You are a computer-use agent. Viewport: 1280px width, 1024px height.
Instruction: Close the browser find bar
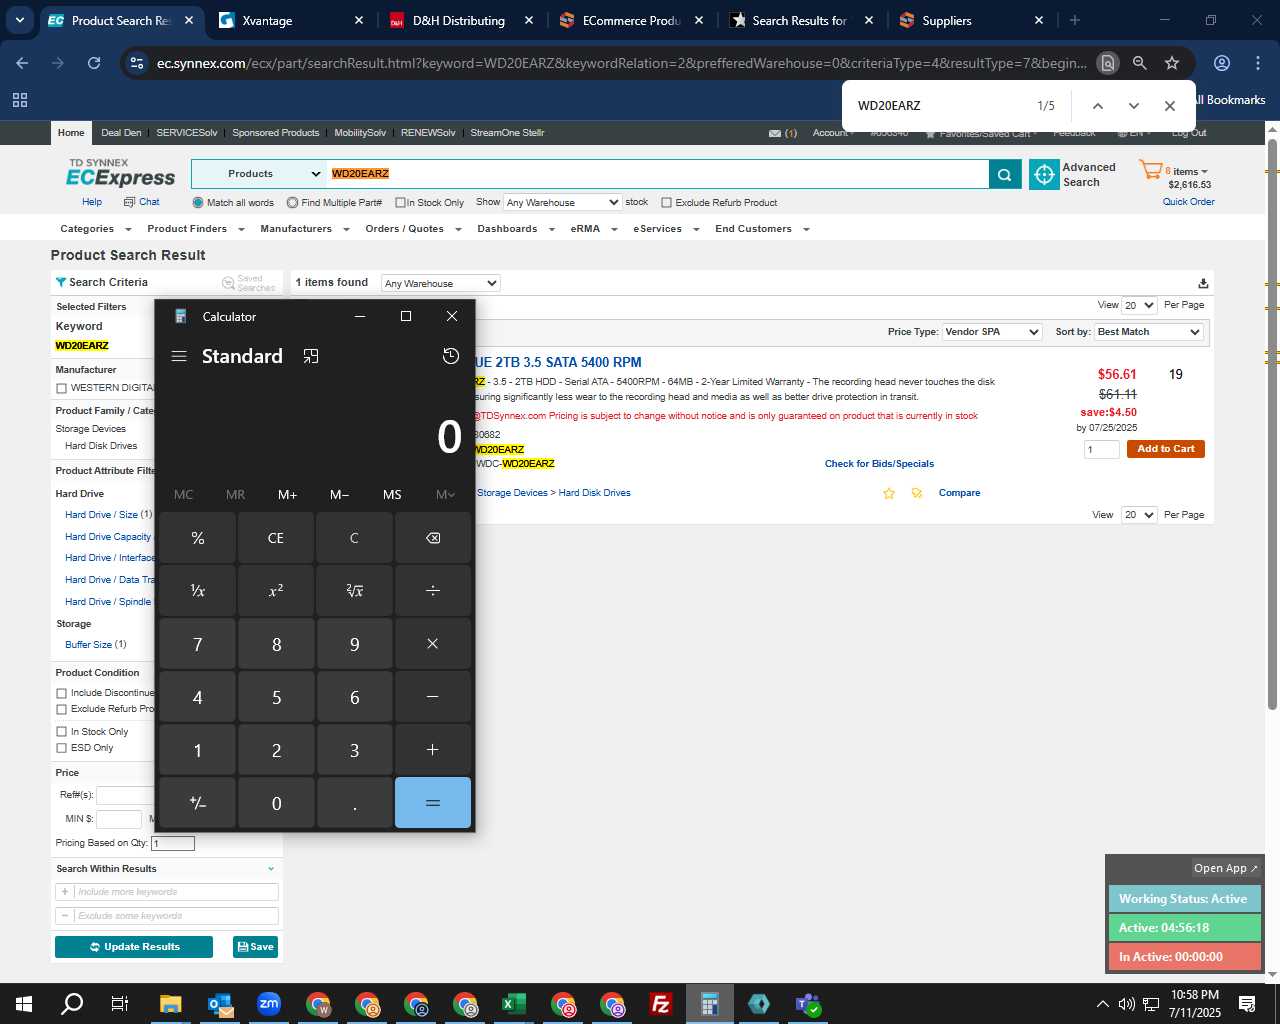click(1169, 106)
